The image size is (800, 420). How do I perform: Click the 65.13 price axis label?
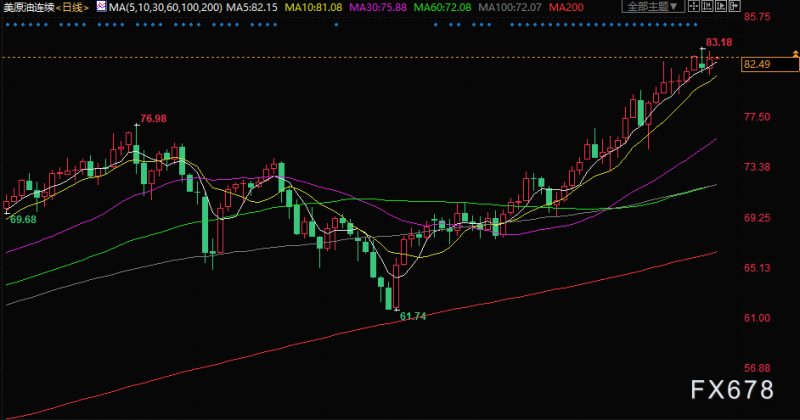pos(757,268)
